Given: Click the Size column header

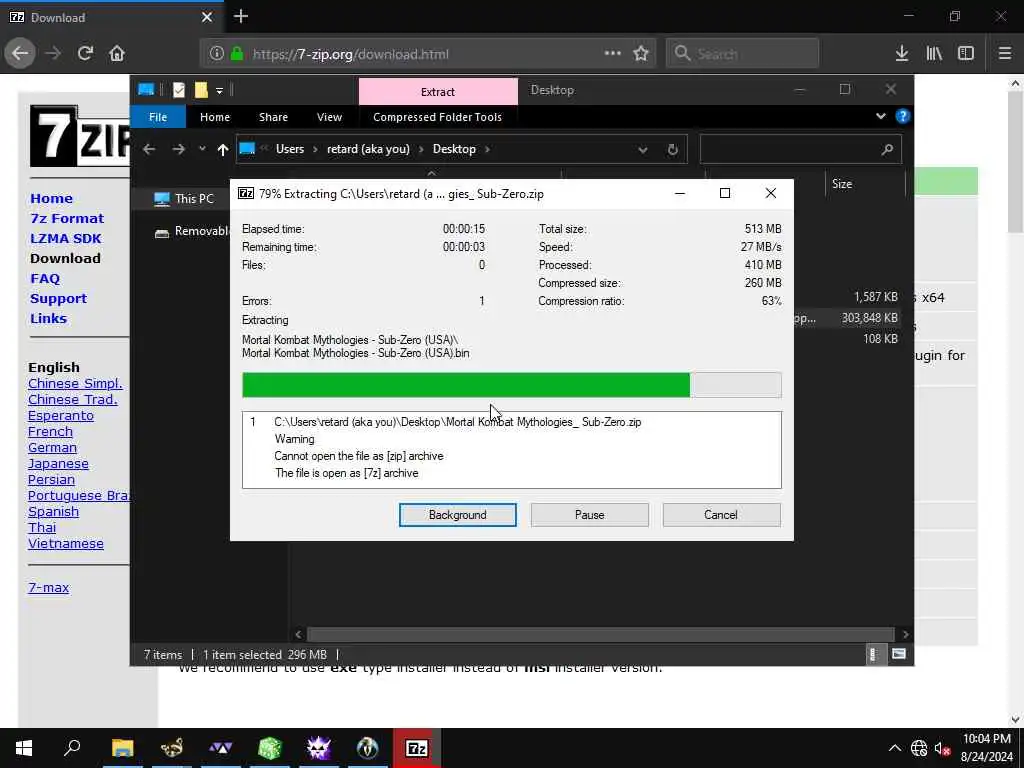Looking at the screenshot, I should [x=842, y=184].
